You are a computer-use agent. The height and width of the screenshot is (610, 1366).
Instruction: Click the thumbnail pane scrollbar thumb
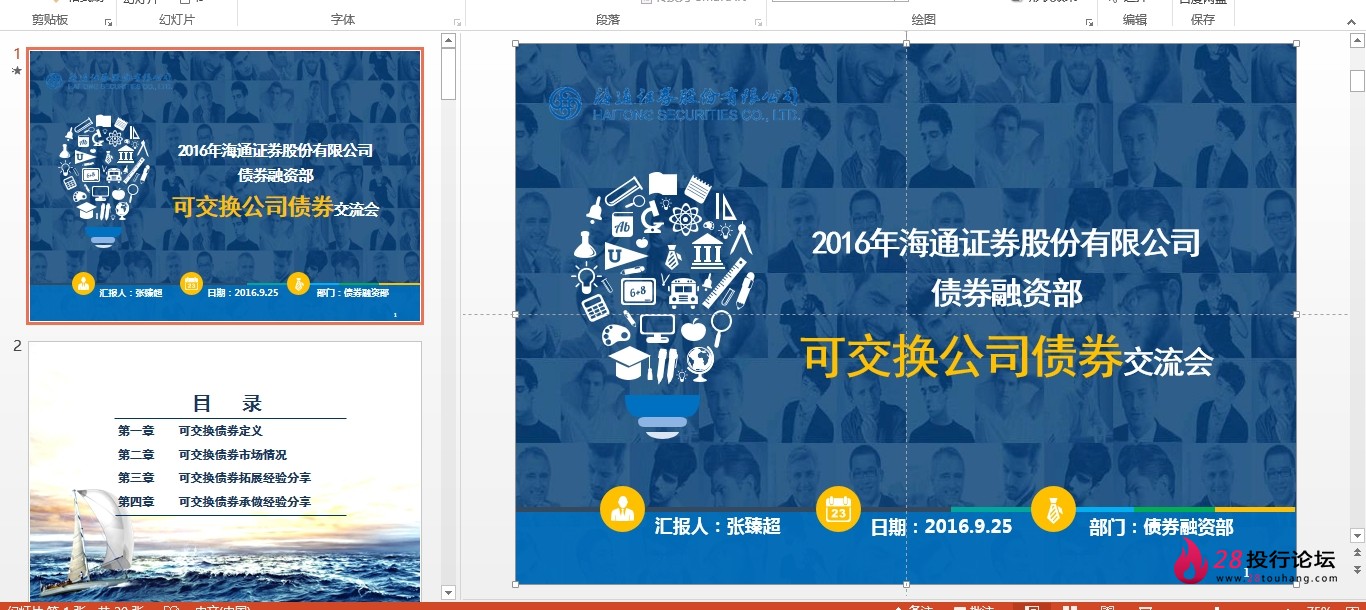click(x=449, y=74)
